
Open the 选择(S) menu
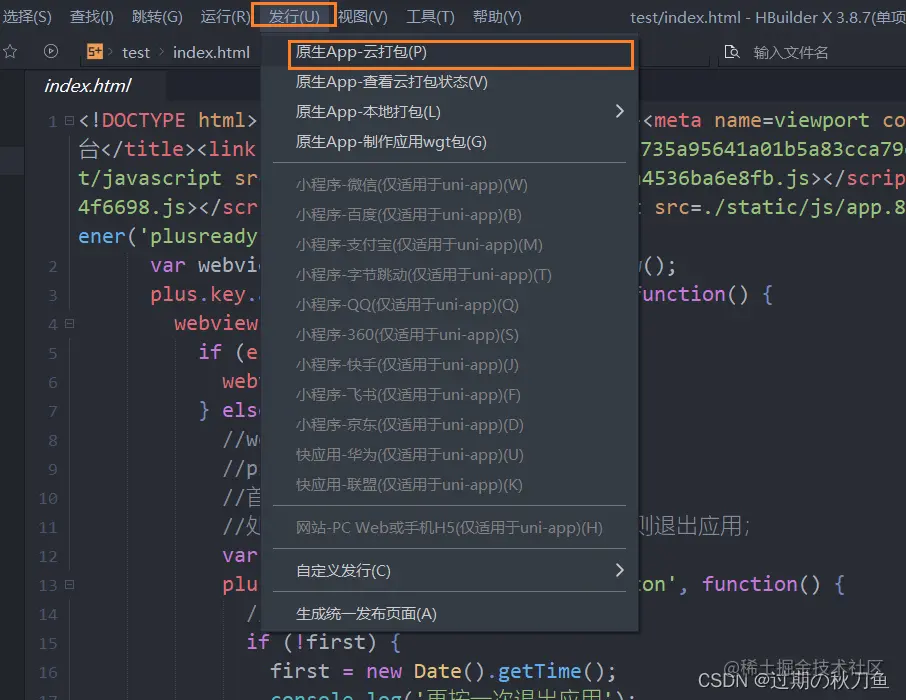[27, 17]
